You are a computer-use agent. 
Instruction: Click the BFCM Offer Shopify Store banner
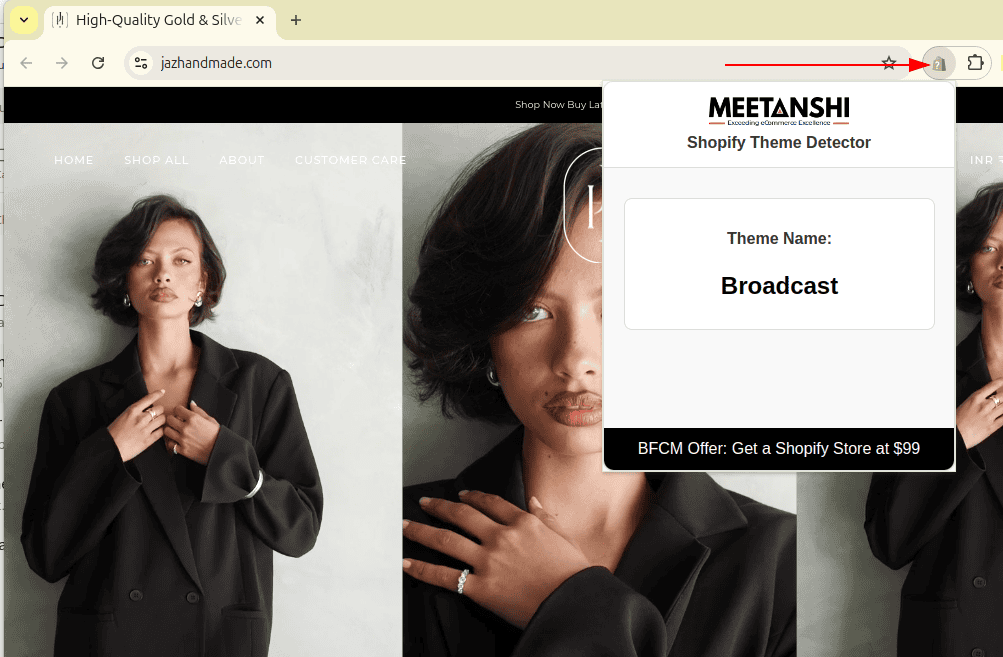(779, 449)
